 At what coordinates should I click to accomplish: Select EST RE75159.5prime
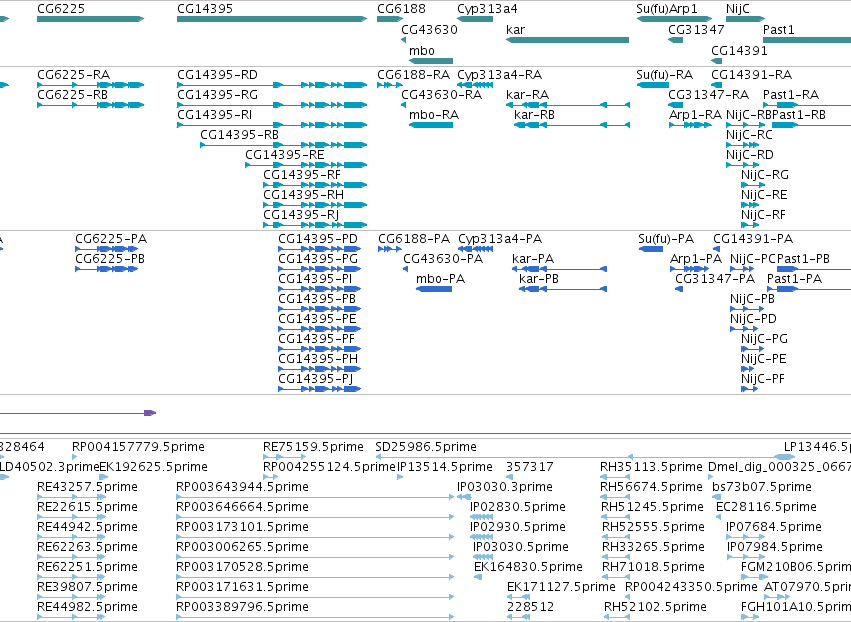pyautogui.click(x=313, y=447)
